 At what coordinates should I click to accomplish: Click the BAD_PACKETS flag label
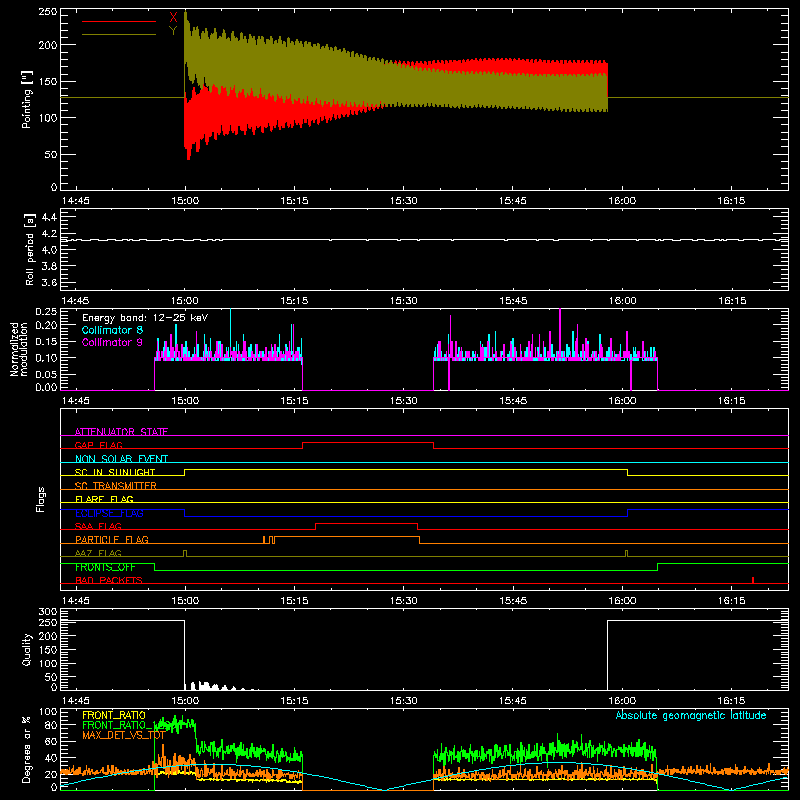(x=109, y=580)
